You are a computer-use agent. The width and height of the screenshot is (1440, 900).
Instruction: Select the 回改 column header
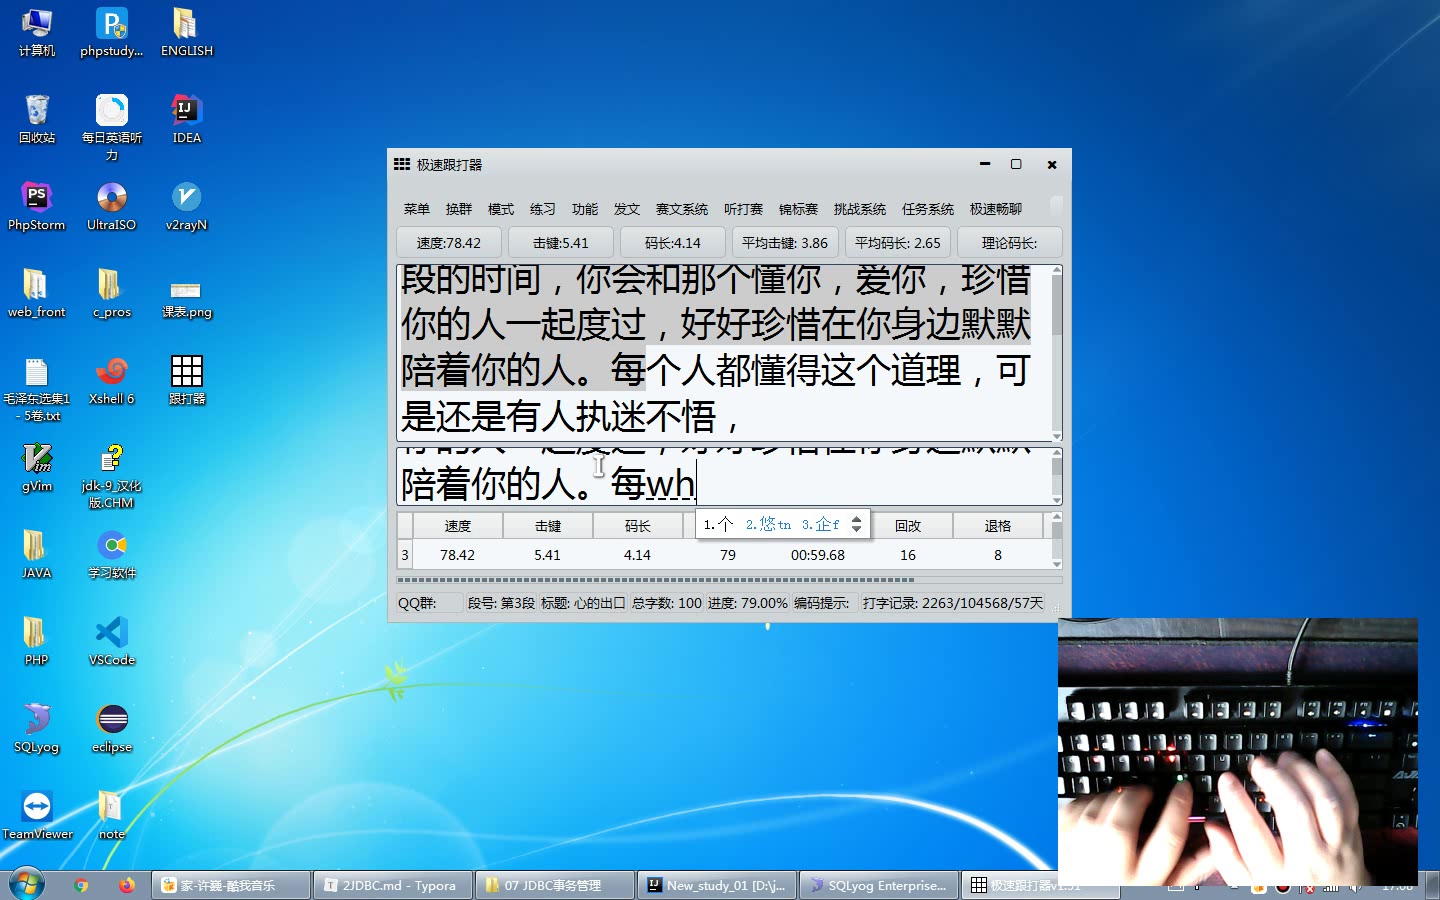908,526
